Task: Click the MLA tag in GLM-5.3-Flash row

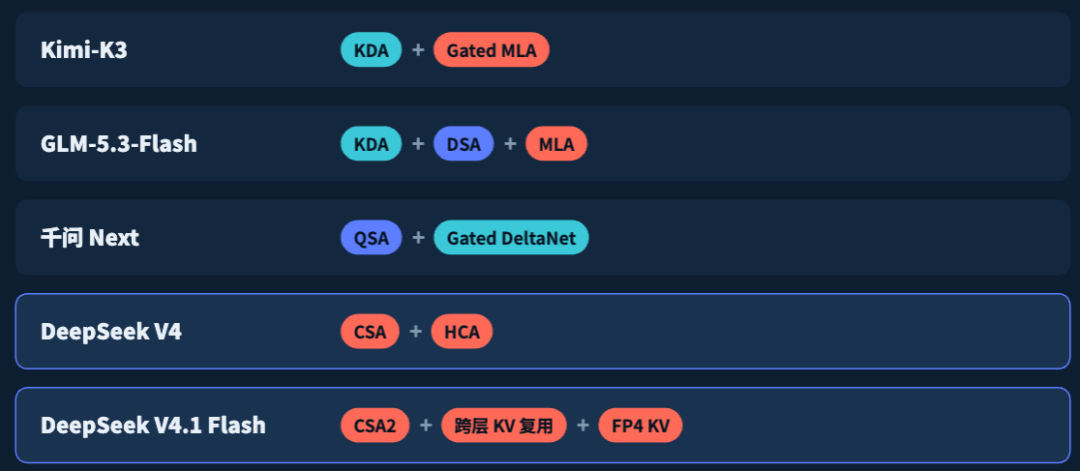Action: (557, 144)
